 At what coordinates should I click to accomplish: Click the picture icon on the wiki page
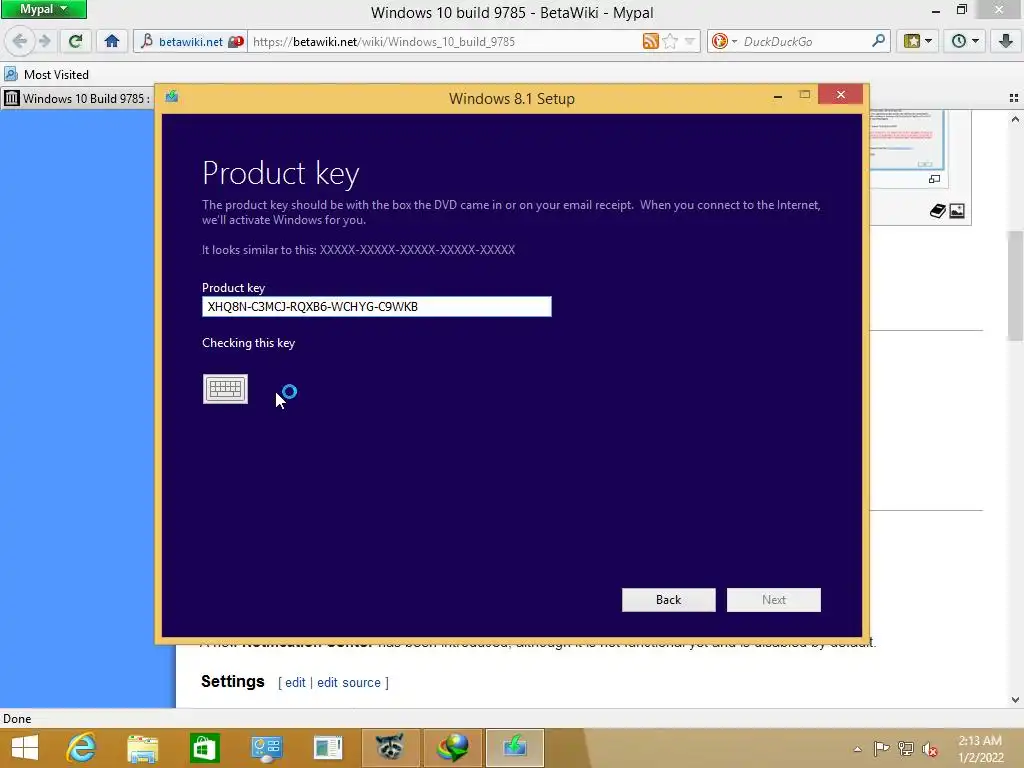click(x=957, y=211)
